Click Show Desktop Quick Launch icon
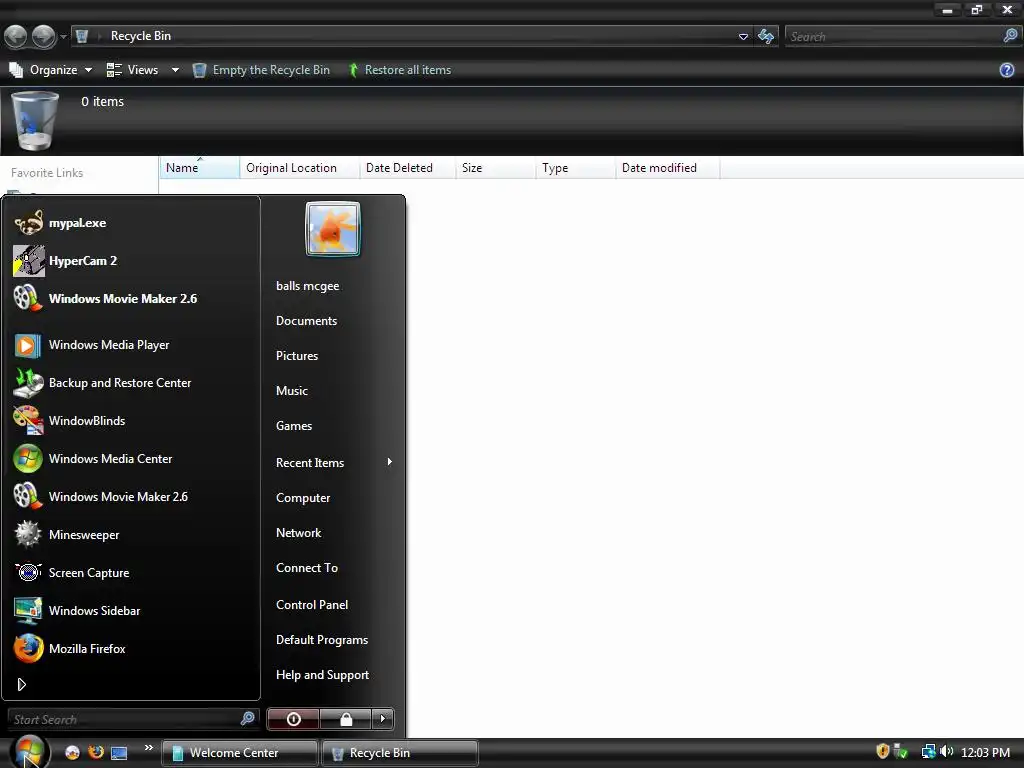 pyautogui.click(x=119, y=753)
